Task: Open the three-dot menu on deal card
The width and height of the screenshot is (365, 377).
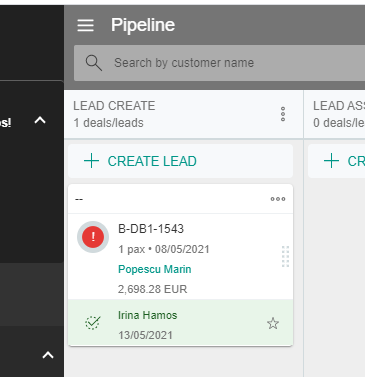Action: coord(278,199)
